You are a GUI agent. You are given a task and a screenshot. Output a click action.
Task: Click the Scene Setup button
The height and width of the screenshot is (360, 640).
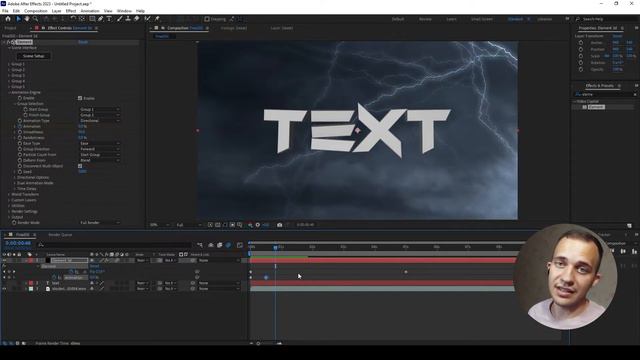(33, 56)
